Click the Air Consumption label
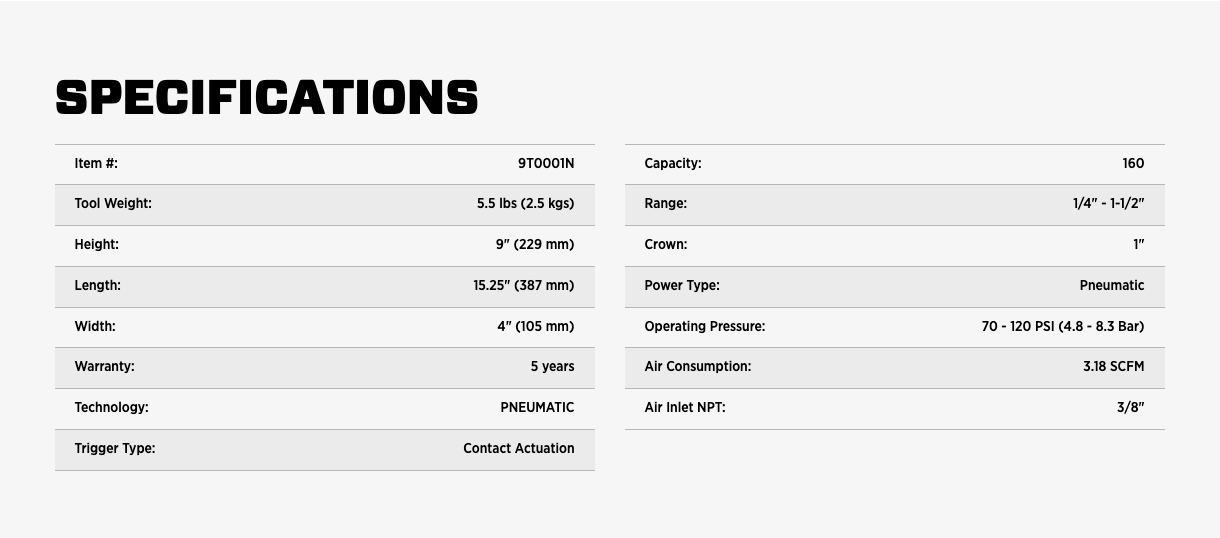 point(698,366)
